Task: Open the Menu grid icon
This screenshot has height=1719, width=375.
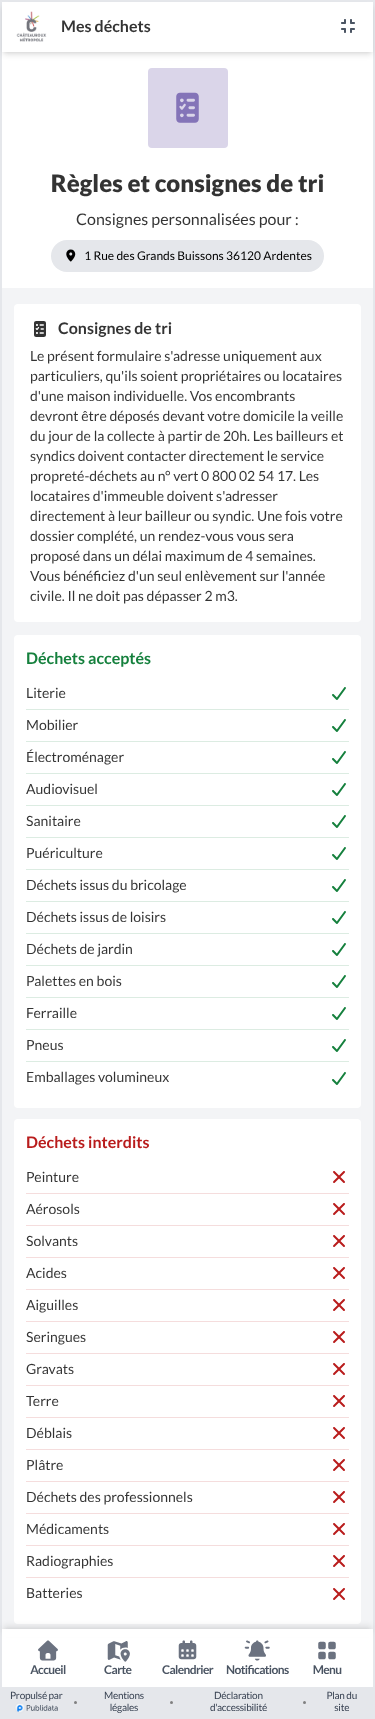Action: pos(327,1651)
